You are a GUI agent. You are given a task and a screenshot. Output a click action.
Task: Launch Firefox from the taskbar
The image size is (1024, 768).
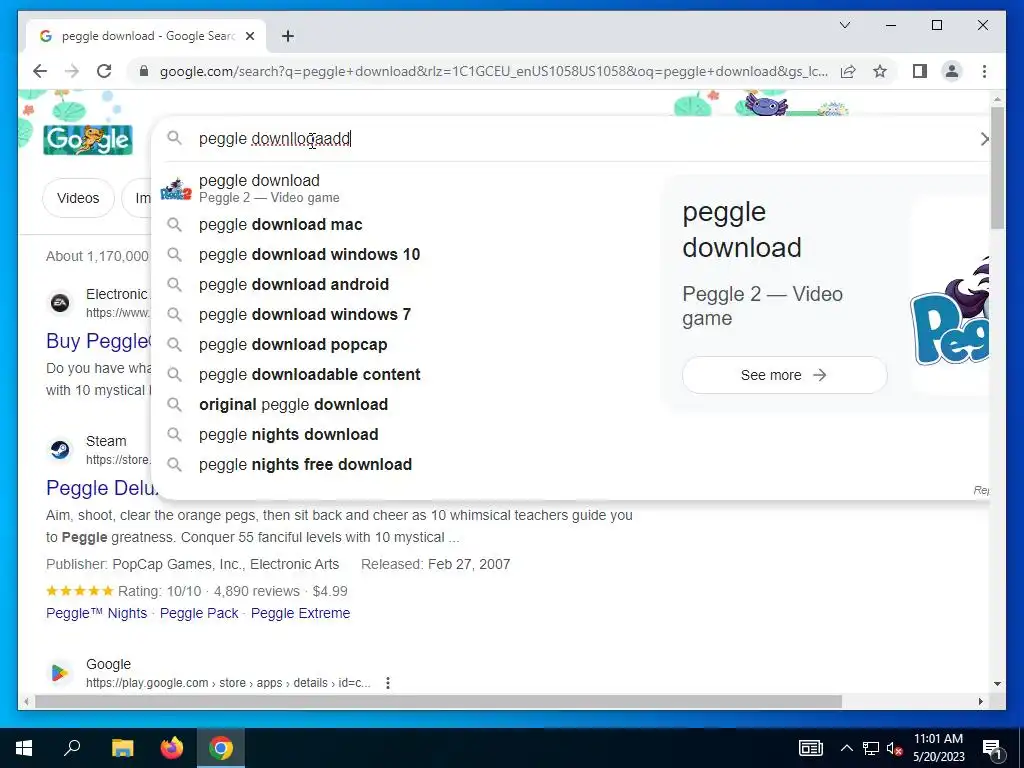[x=172, y=748]
